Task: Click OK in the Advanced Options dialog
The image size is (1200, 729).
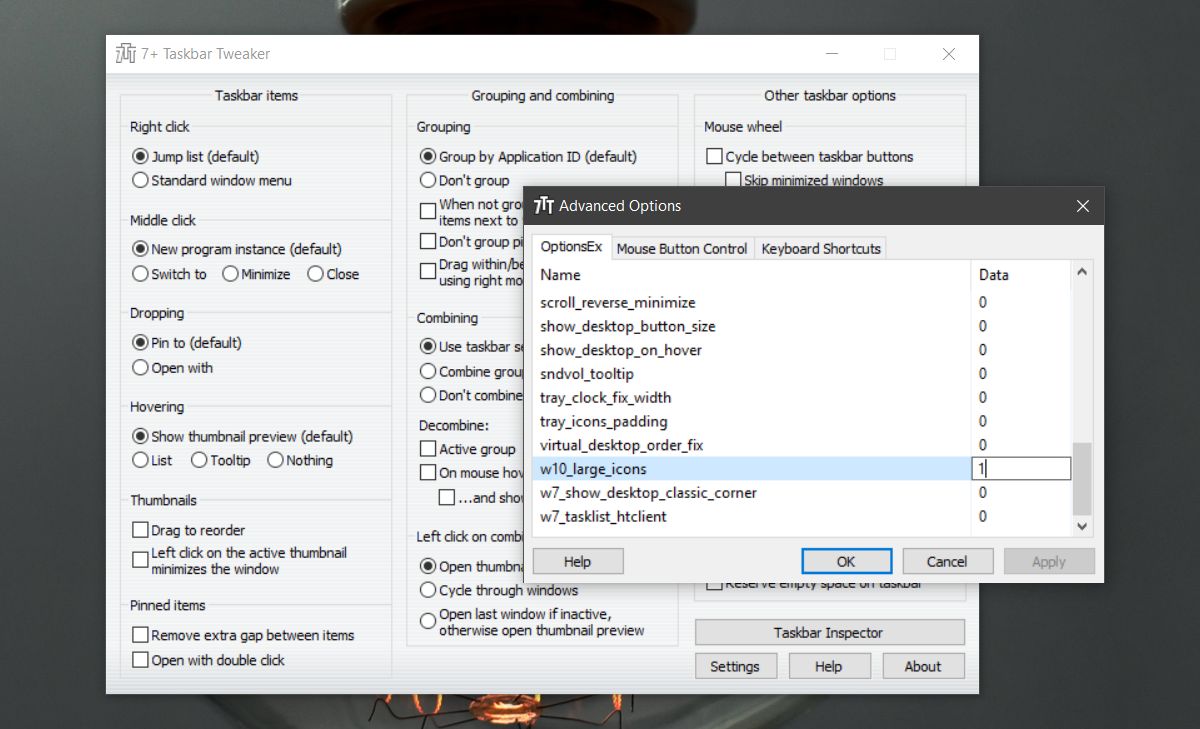Action: (846, 561)
